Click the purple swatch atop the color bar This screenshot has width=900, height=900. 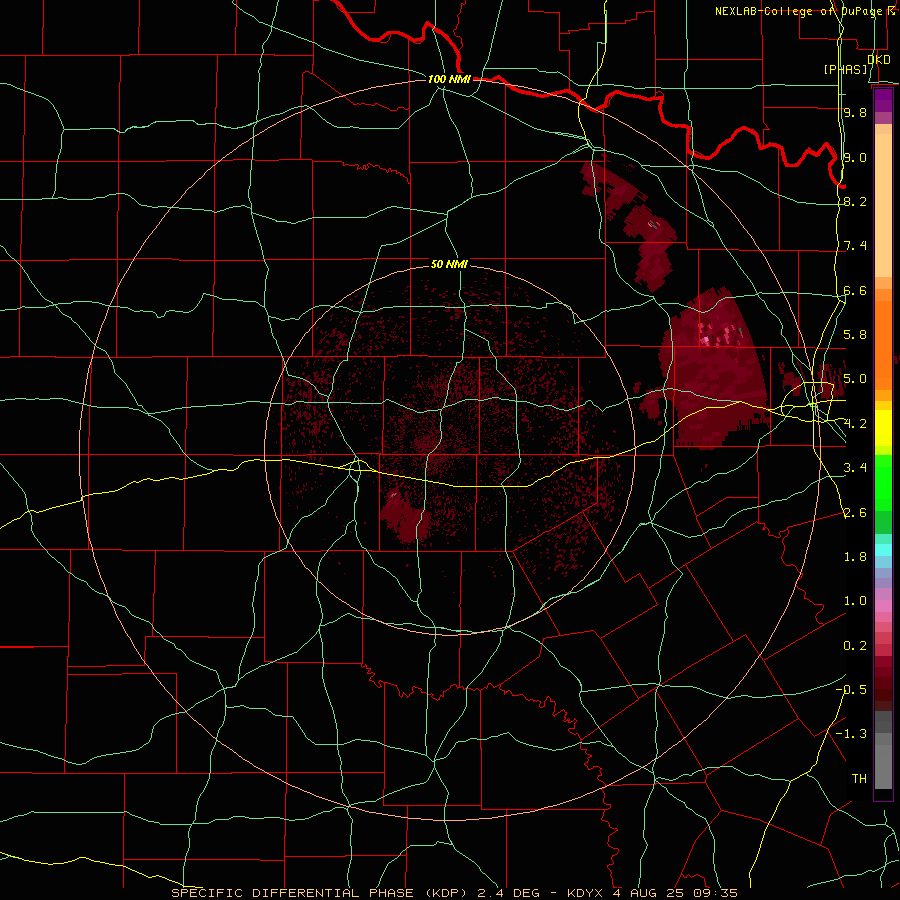883,100
